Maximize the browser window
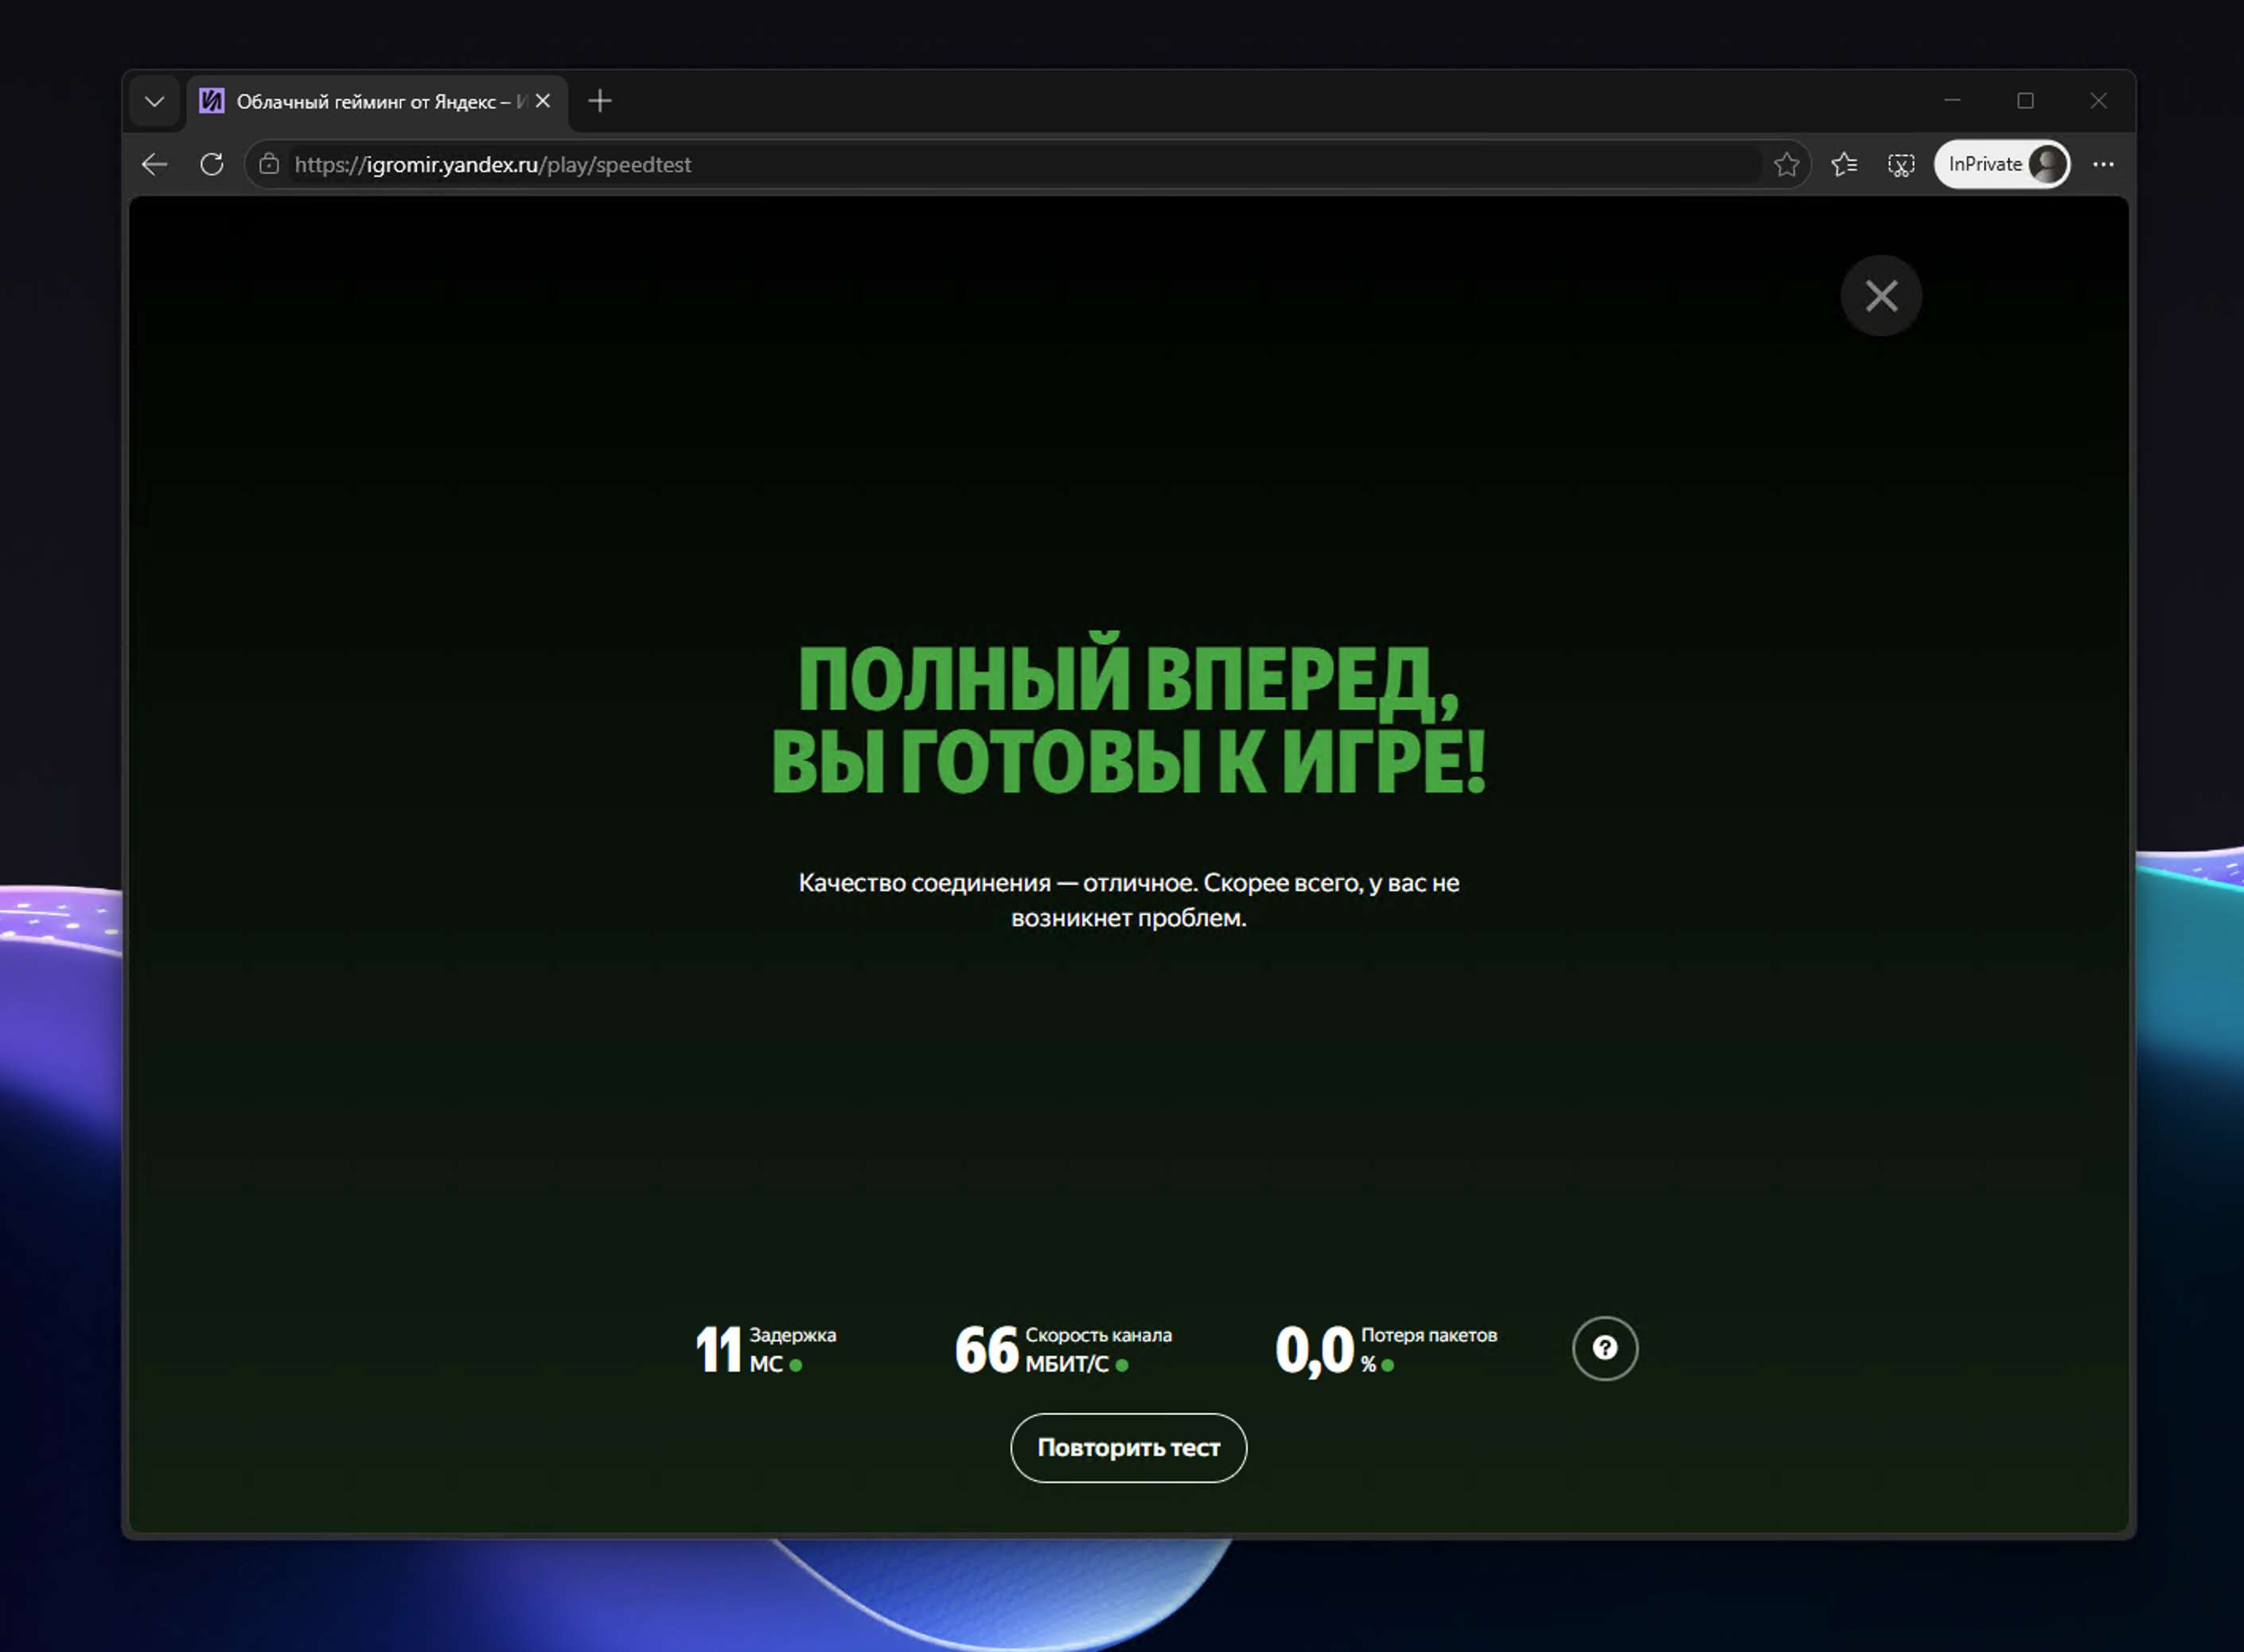 (x=2025, y=101)
